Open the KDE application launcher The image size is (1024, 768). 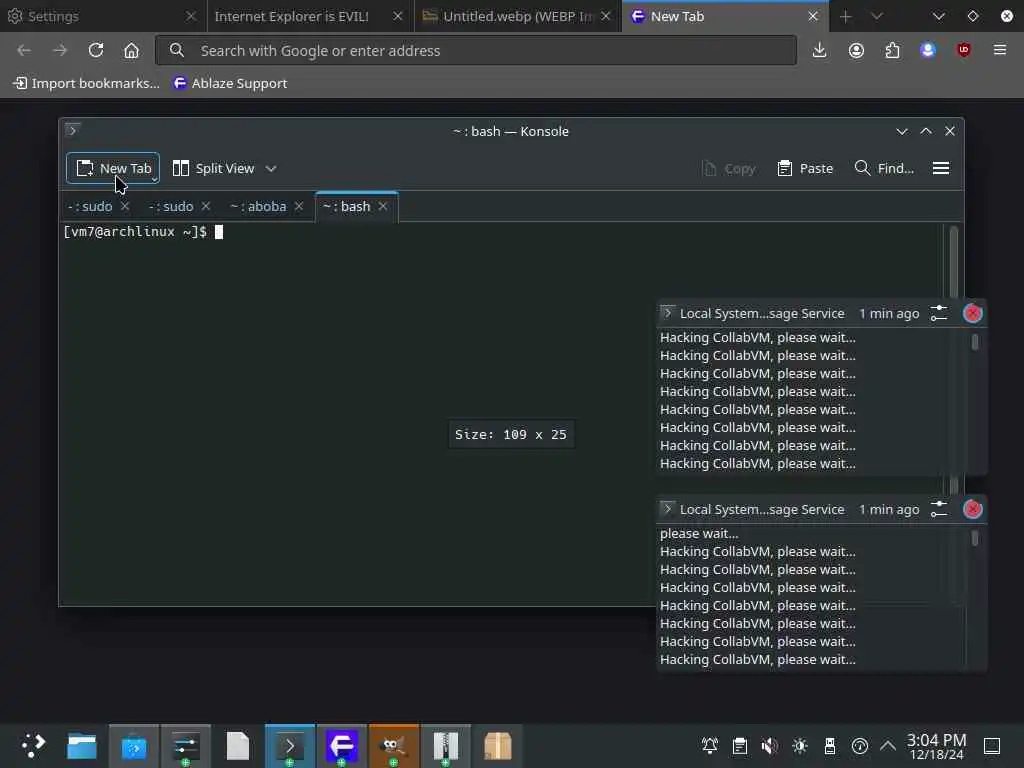pyautogui.click(x=33, y=746)
